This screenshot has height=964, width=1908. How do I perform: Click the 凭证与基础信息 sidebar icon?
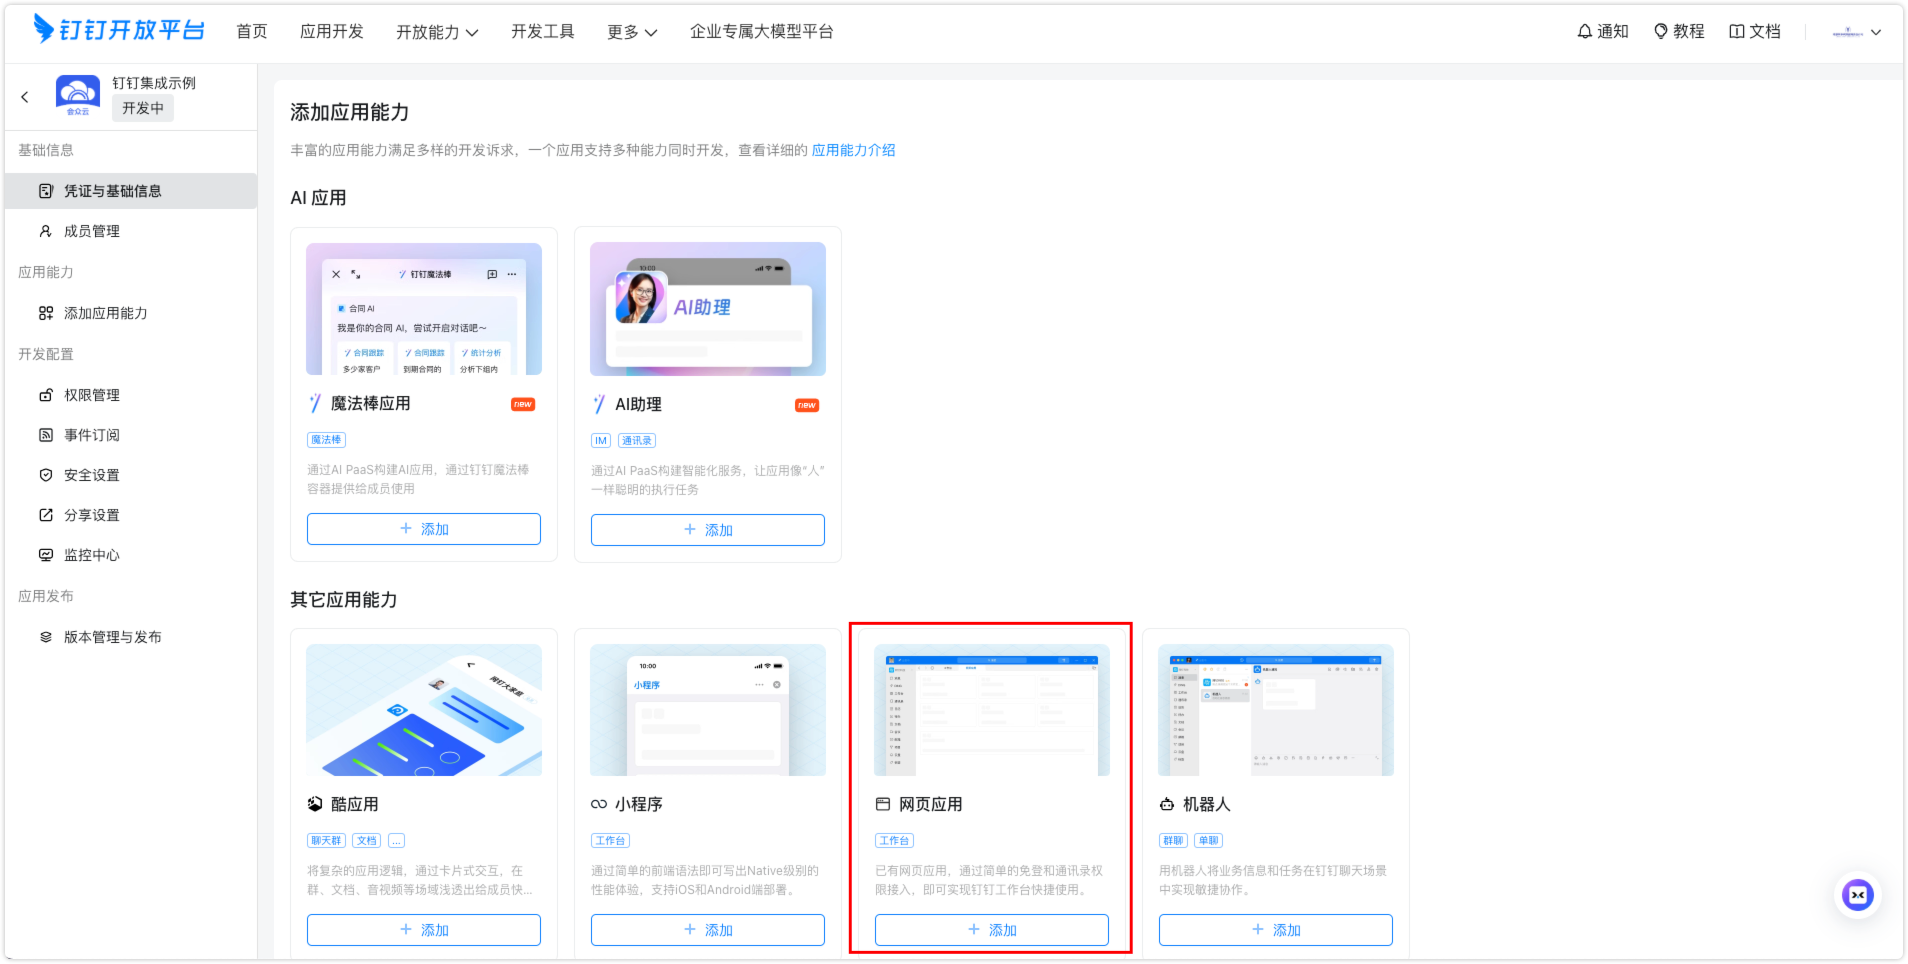pos(46,191)
